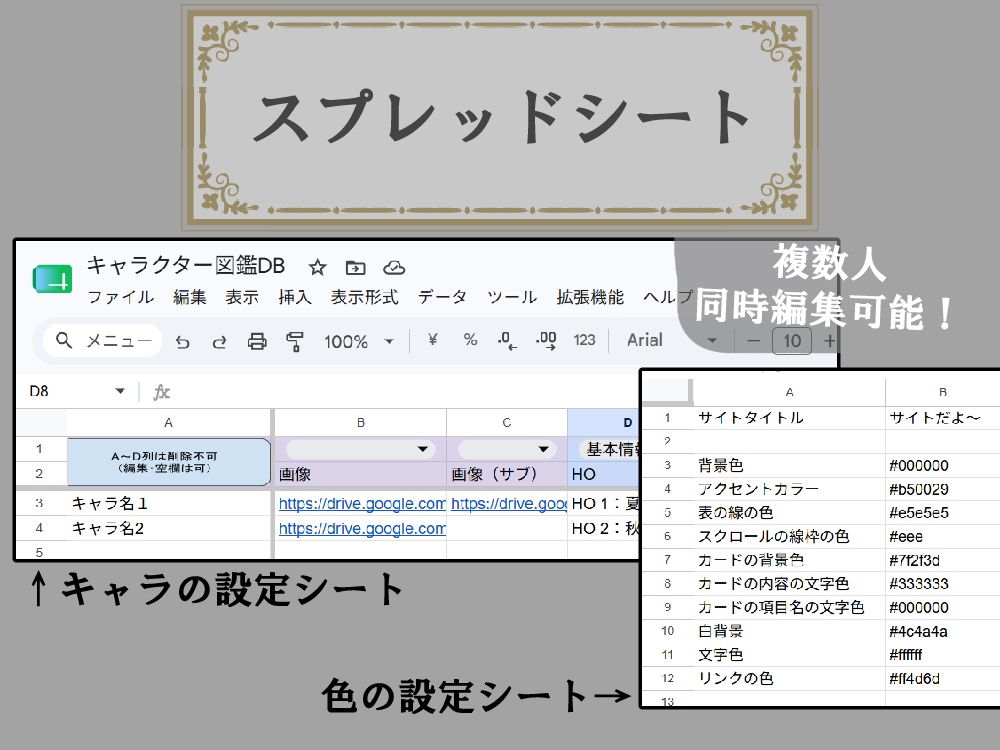Select column A header in character sheet

168,423
